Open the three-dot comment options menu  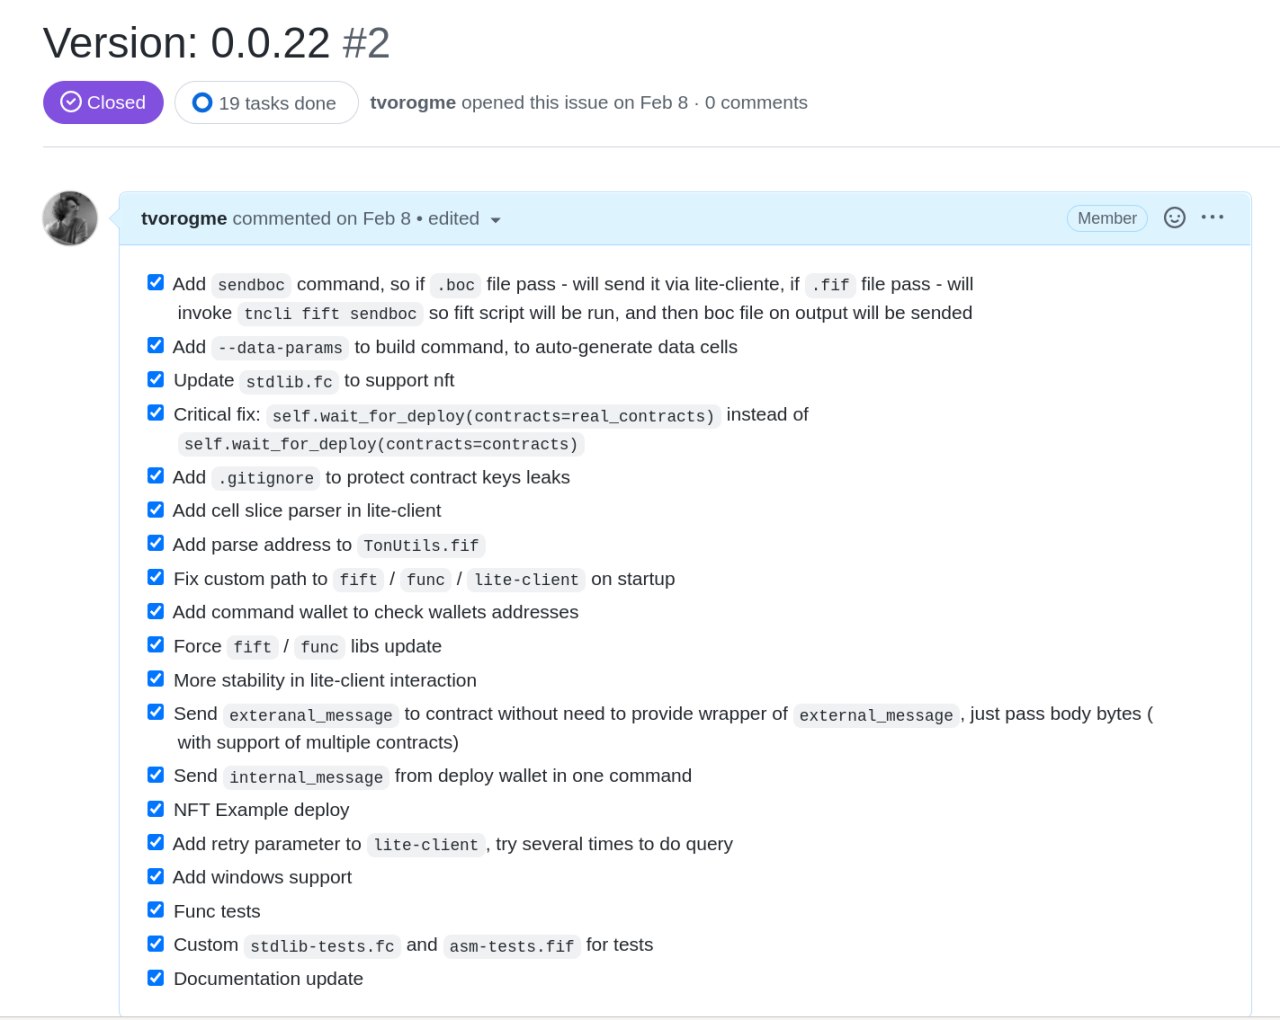1212,217
